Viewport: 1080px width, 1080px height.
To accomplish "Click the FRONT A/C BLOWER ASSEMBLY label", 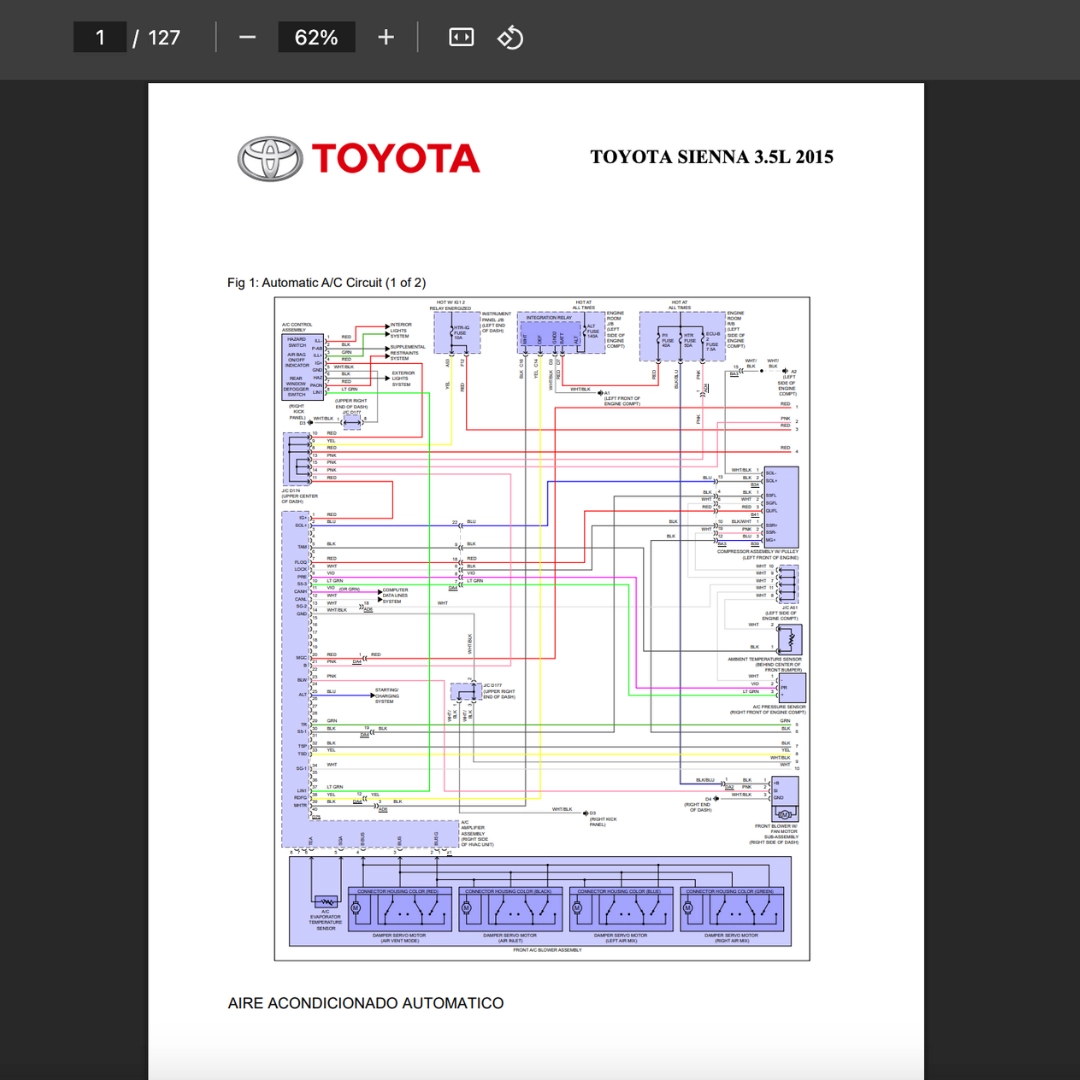I will point(548,950).
